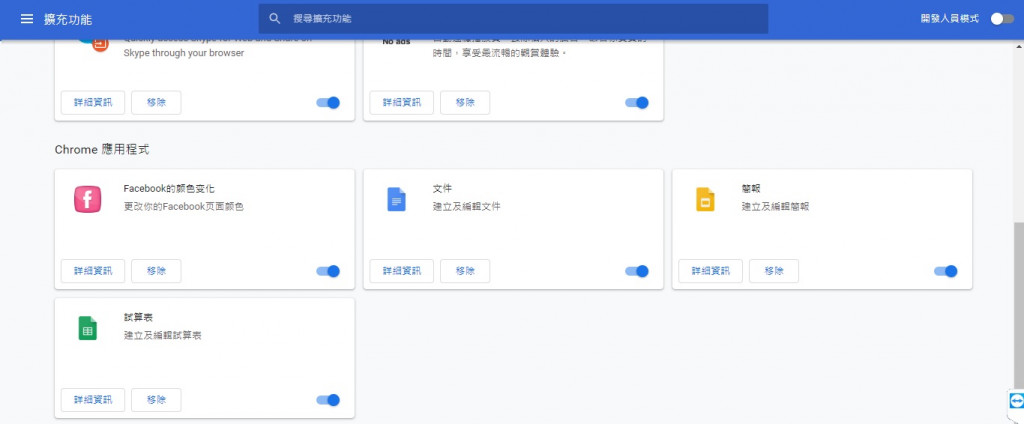Screen dimensions: 1024x424
Task: Open 詳細資訊 for Facebook的顏色變化
Action: tap(93, 271)
